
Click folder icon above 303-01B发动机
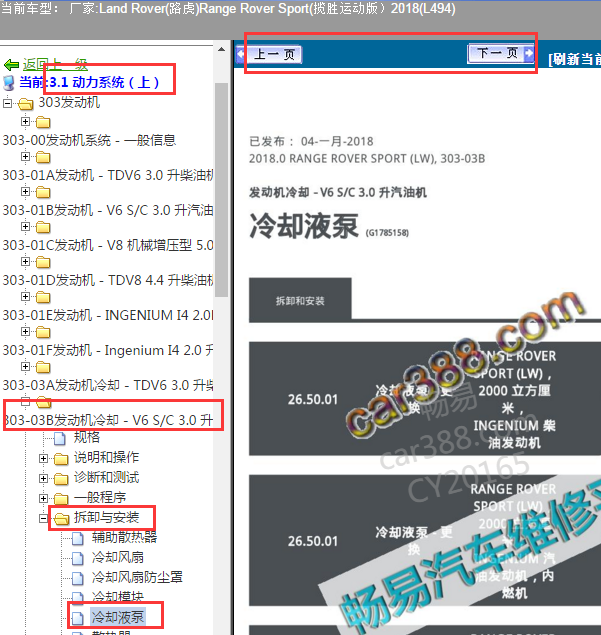[x=43, y=192]
